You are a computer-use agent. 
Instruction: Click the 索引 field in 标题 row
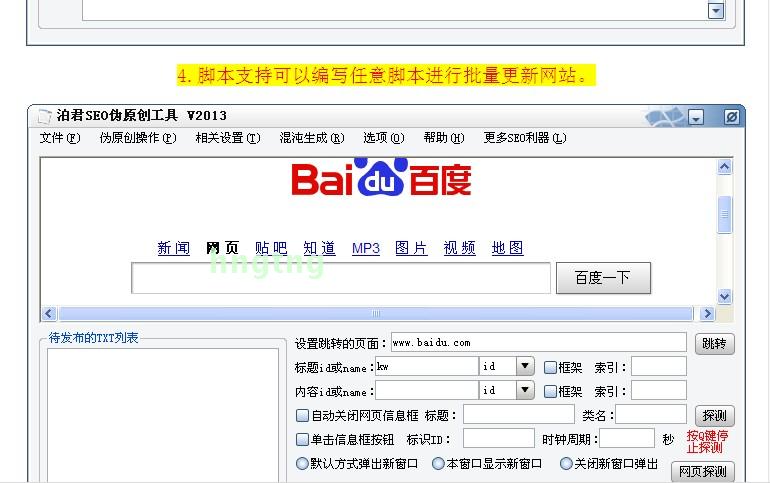click(x=659, y=366)
